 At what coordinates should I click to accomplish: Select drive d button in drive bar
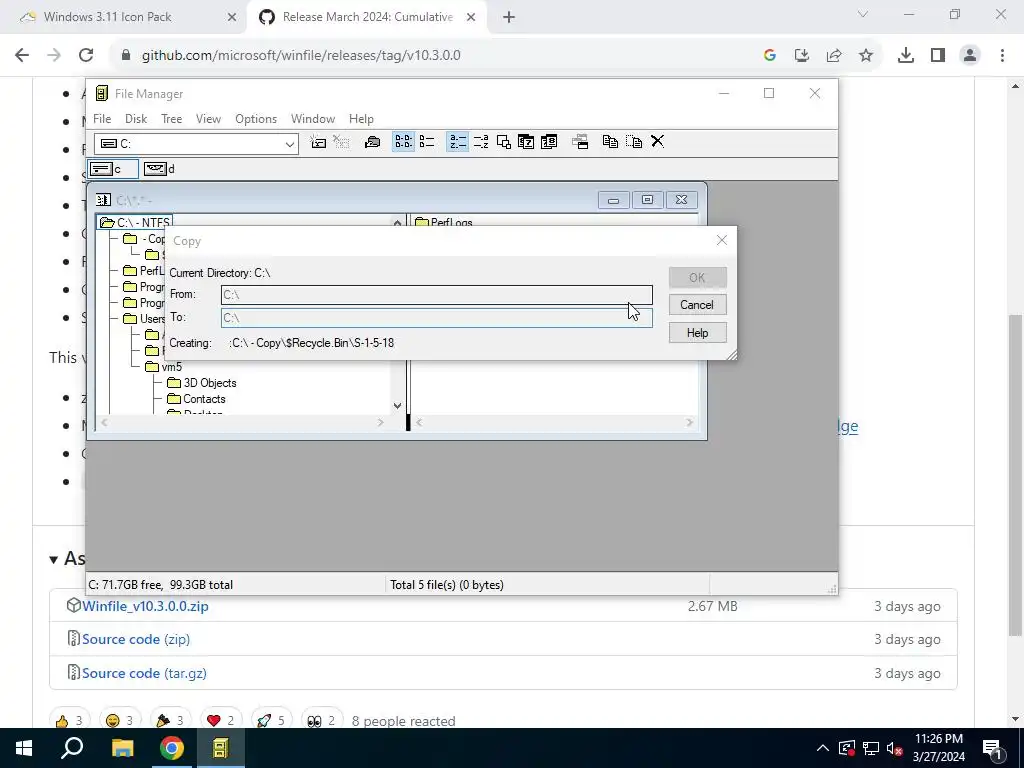159,169
